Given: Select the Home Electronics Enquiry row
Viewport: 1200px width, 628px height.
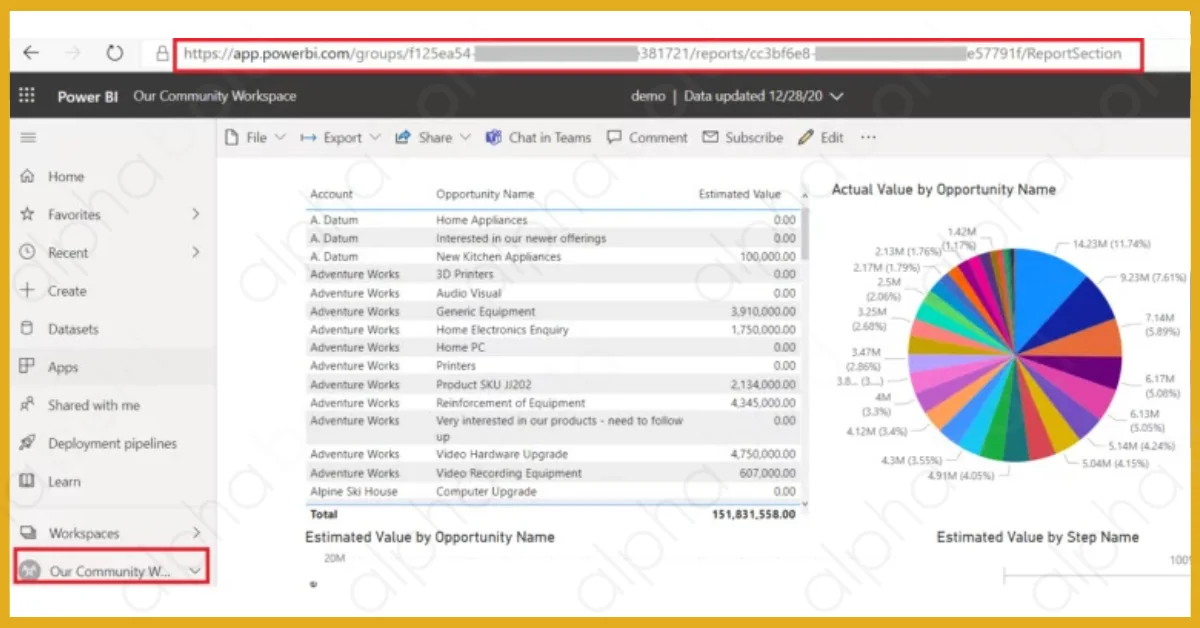Looking at the screenshot, I should pyautogui.click(x=552, y=329).
